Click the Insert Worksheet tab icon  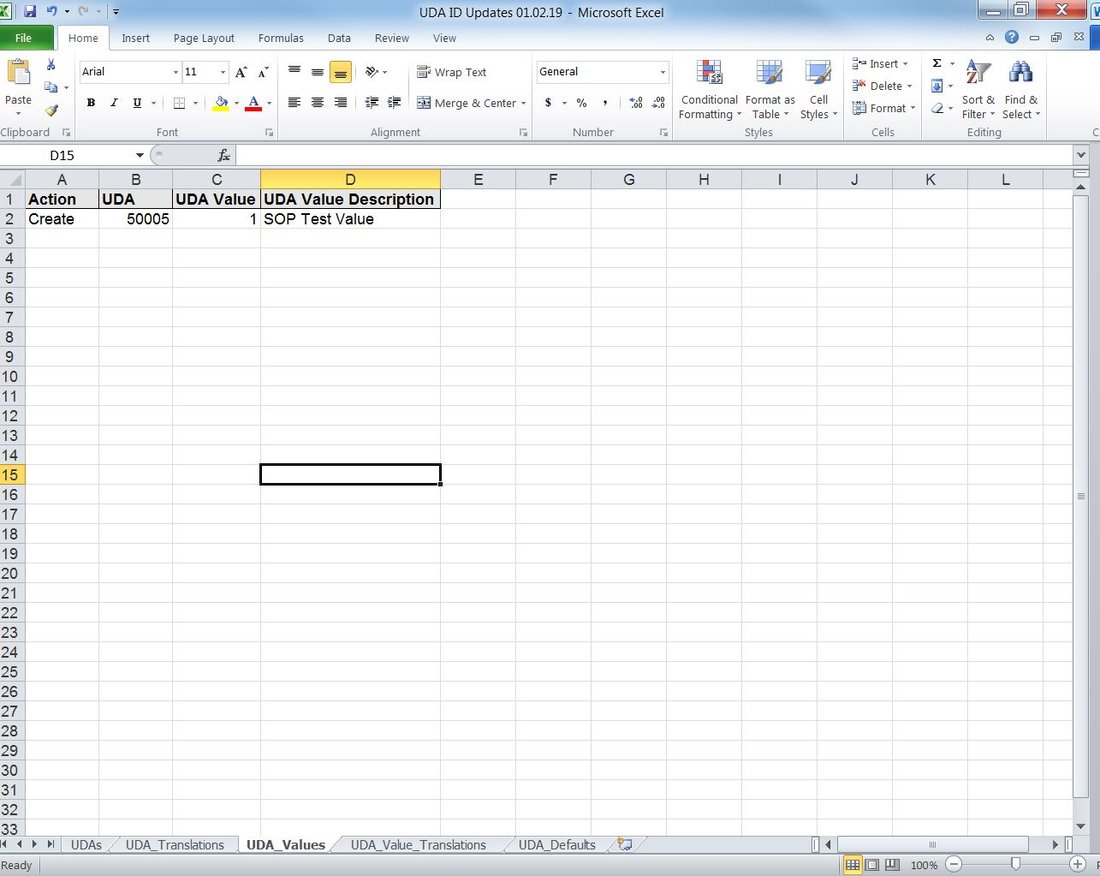624,844
